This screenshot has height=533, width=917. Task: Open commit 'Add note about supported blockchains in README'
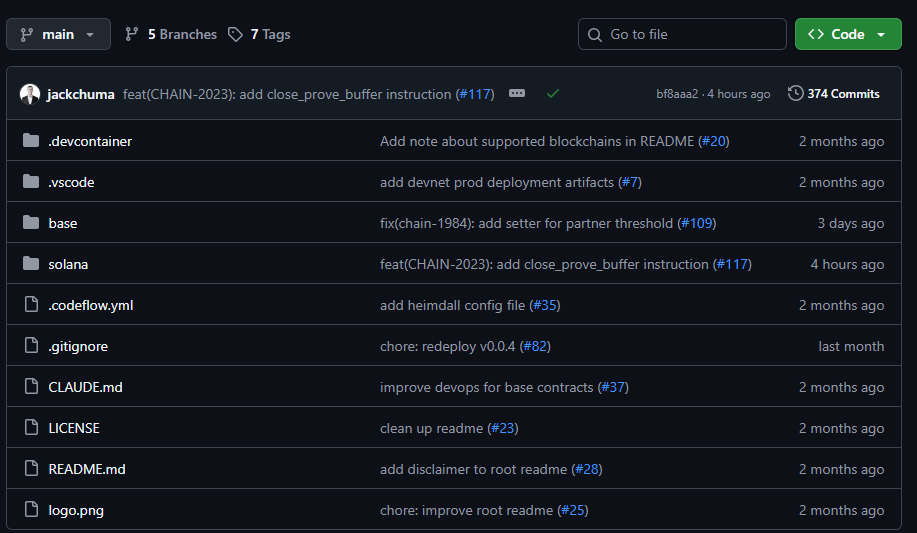pyautogui.click(x=537, y=142)
